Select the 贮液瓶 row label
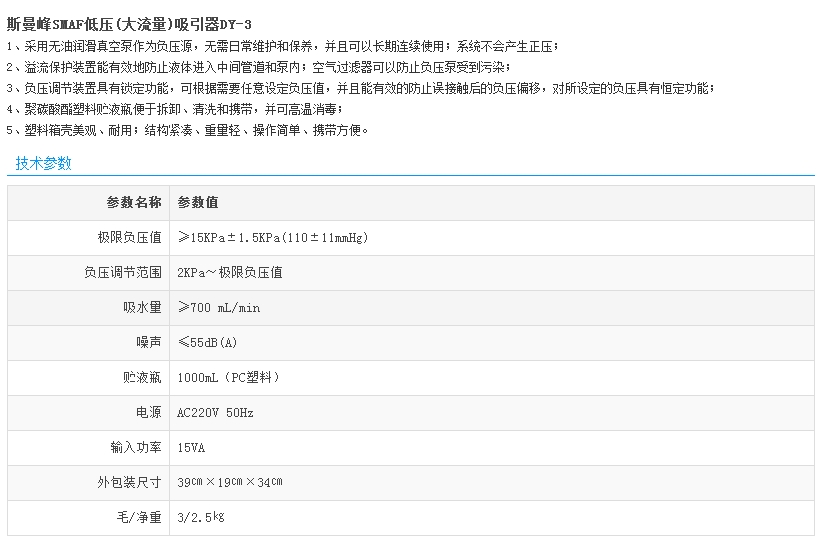Screen dimensions: 827x548 (x=142, y=377)
